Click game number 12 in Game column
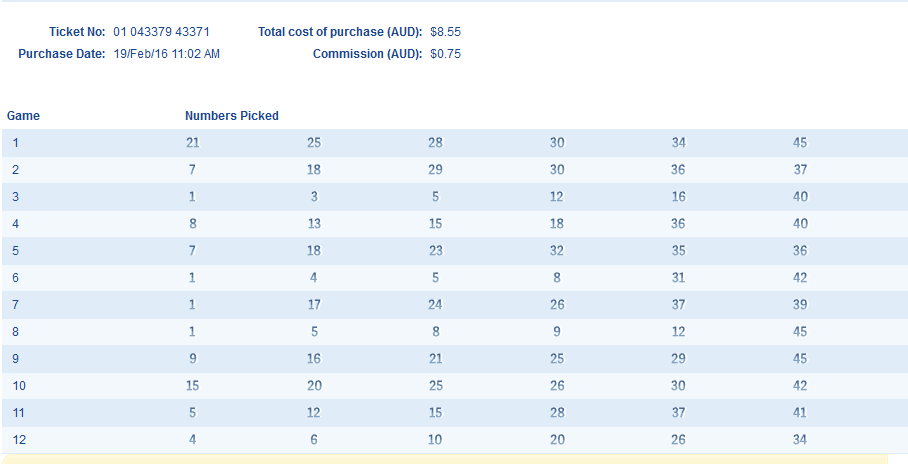The height and width of the screenshot is (464, 908). pos(19,440)
